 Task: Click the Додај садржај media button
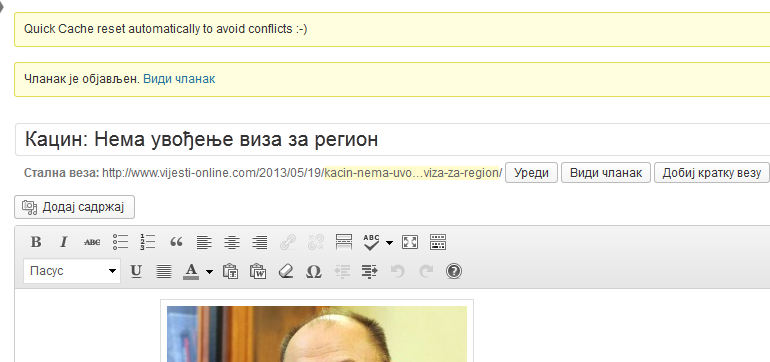coord(75,207)
